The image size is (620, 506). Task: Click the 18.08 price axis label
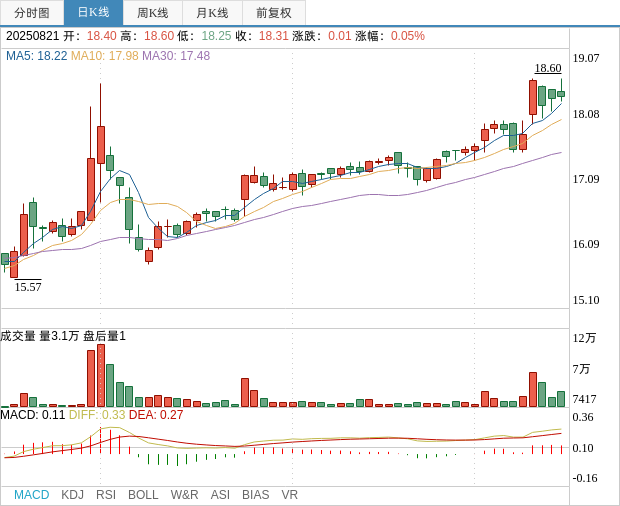click(586, 114)
